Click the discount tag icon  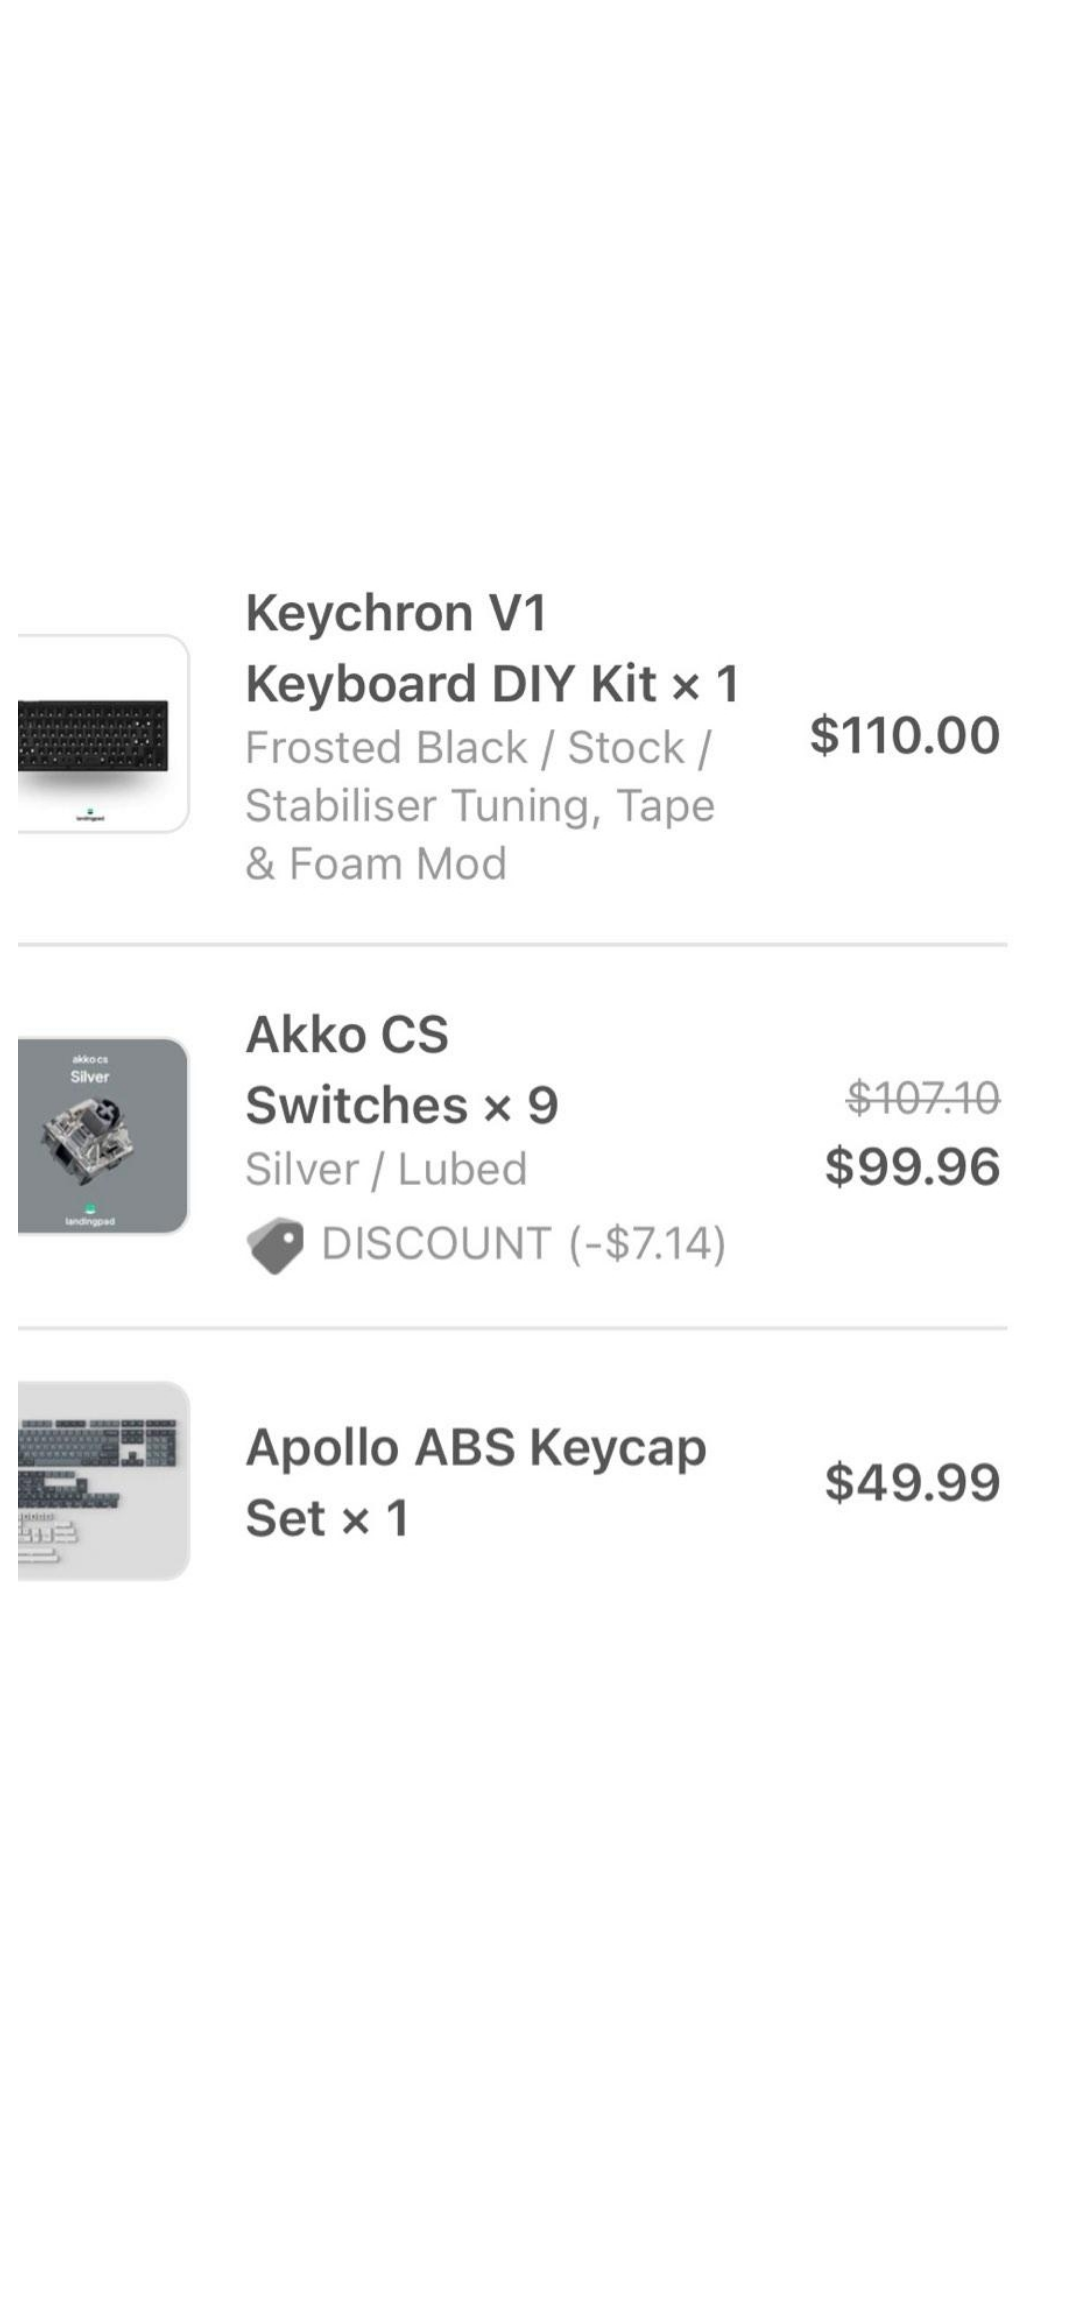pos(275,1245)
